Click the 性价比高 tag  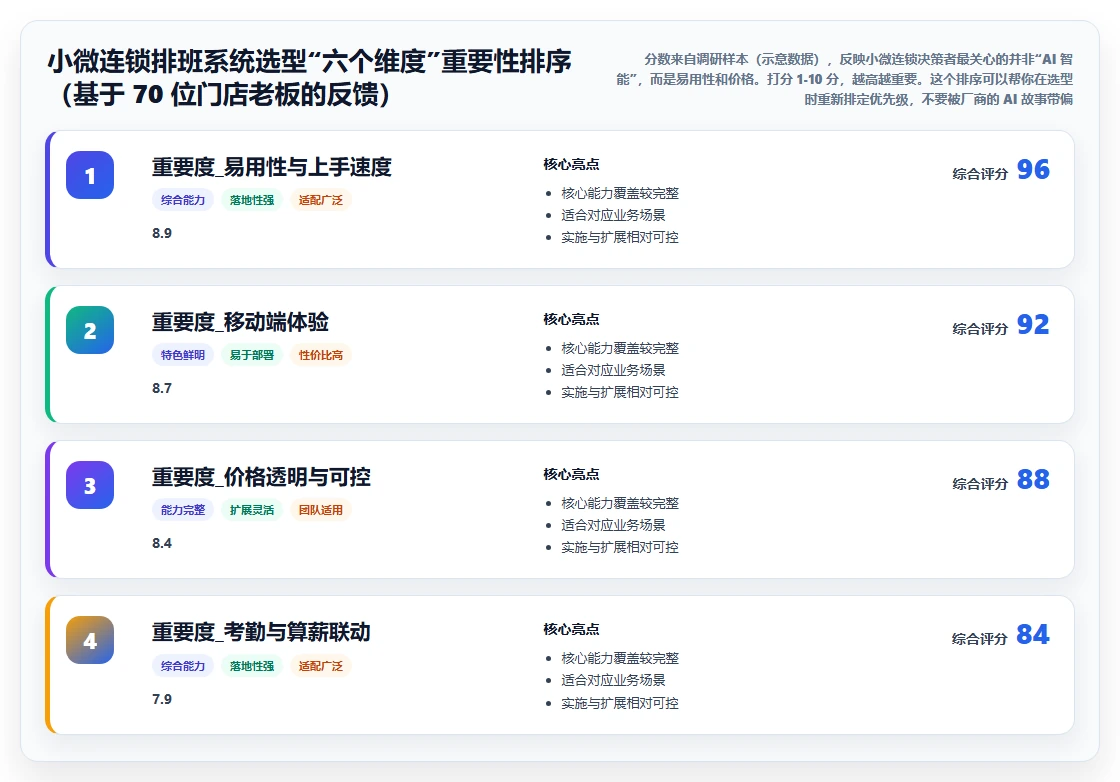pos(321,355)
